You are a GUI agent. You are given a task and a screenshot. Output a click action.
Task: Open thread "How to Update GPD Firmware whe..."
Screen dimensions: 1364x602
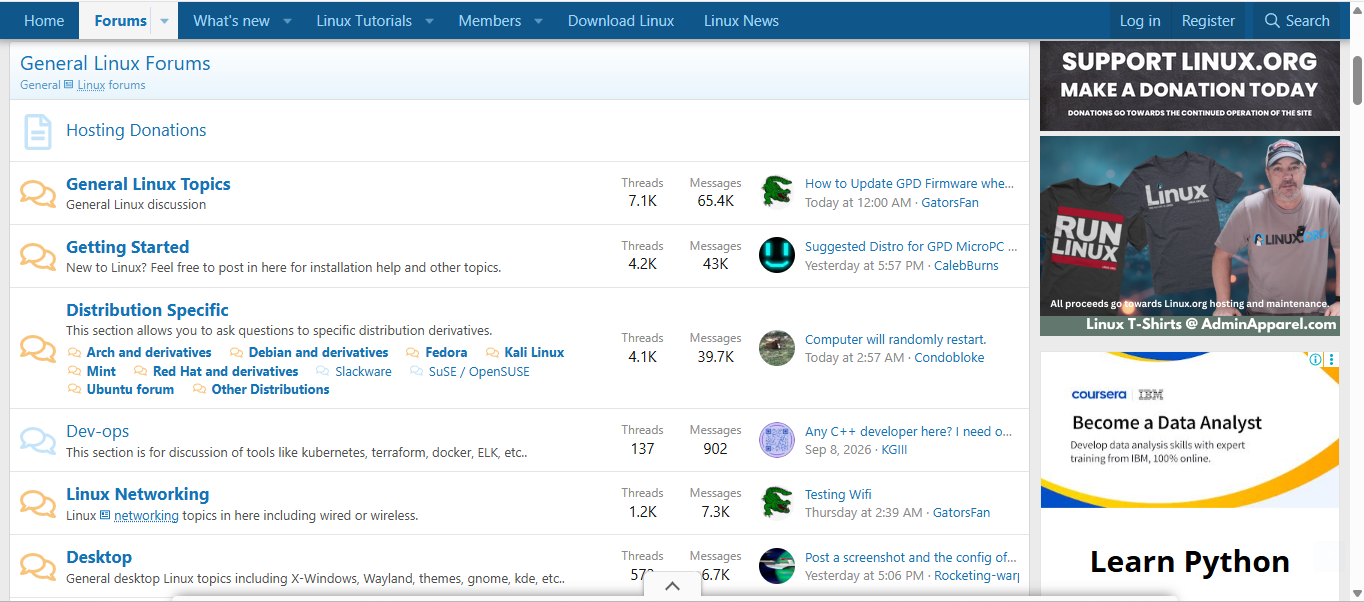click(909, 184)
